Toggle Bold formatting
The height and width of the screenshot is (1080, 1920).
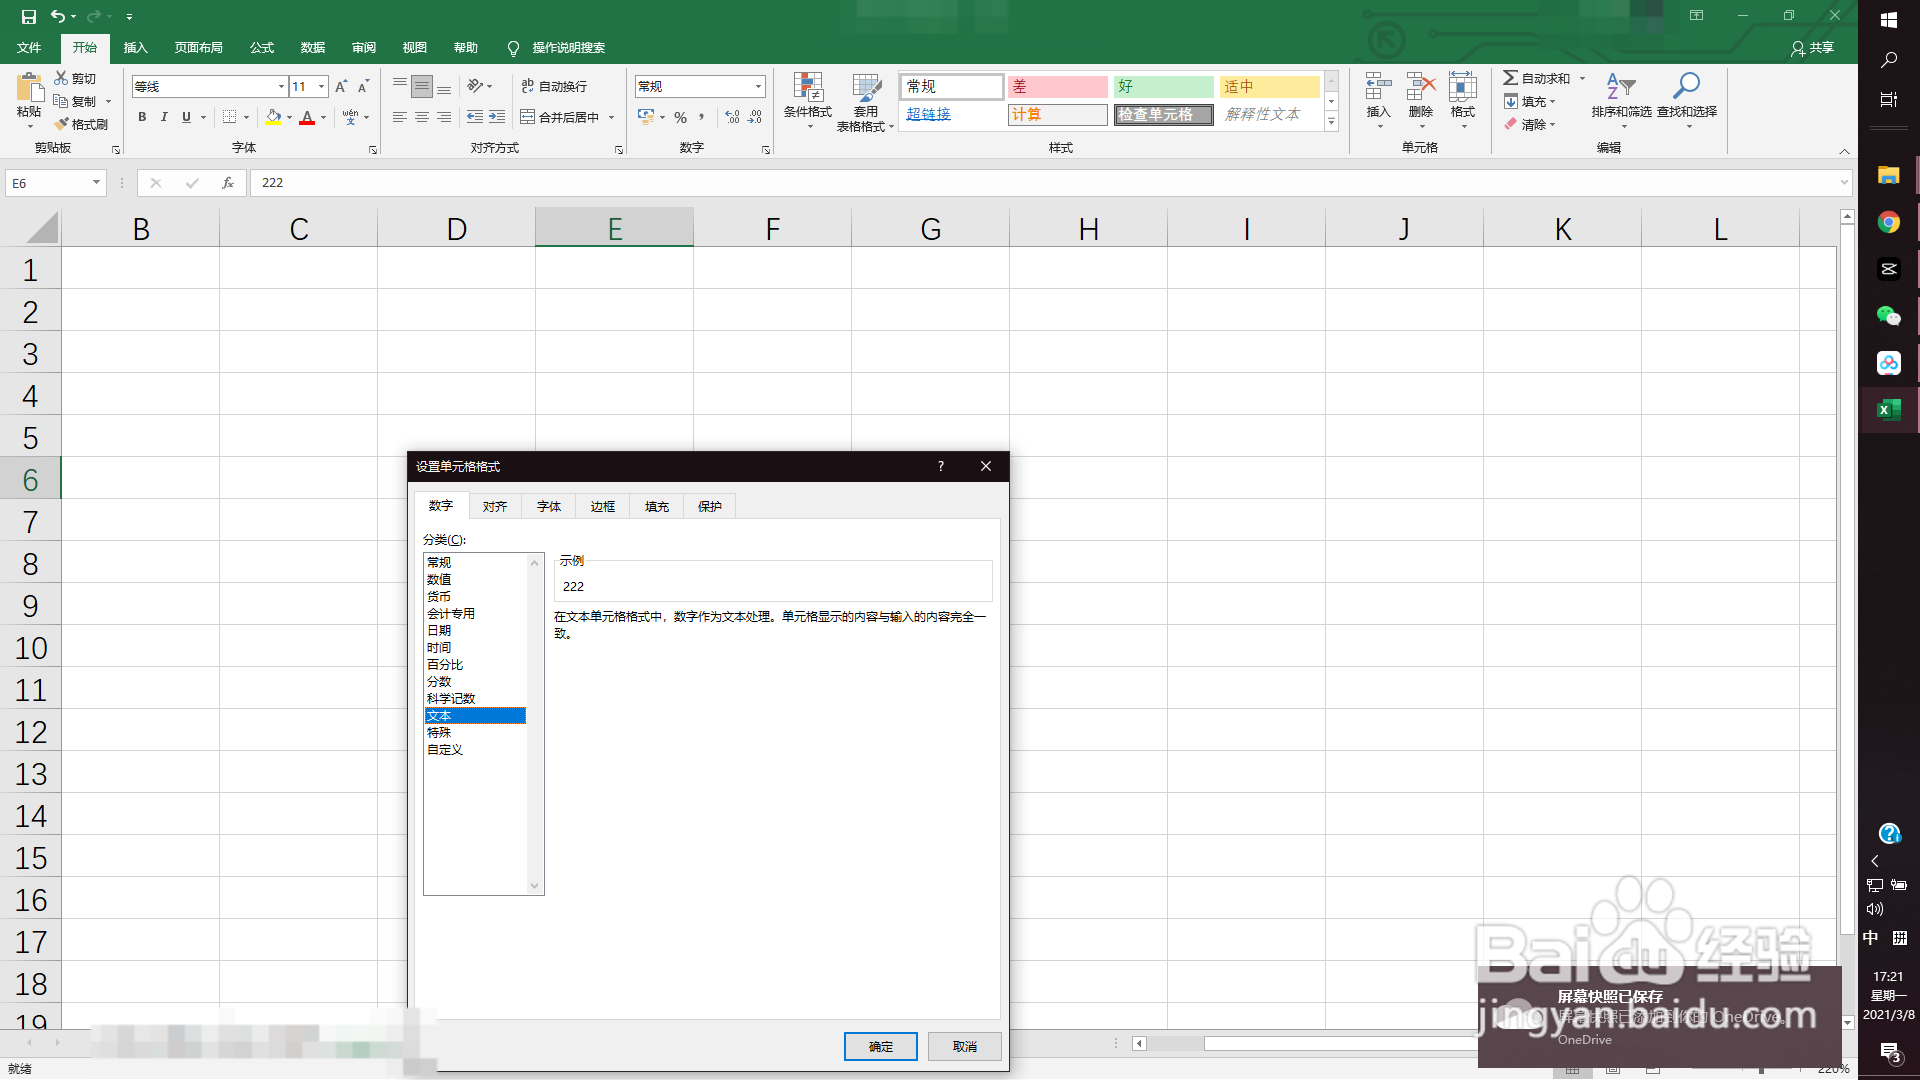coord(142,117)
